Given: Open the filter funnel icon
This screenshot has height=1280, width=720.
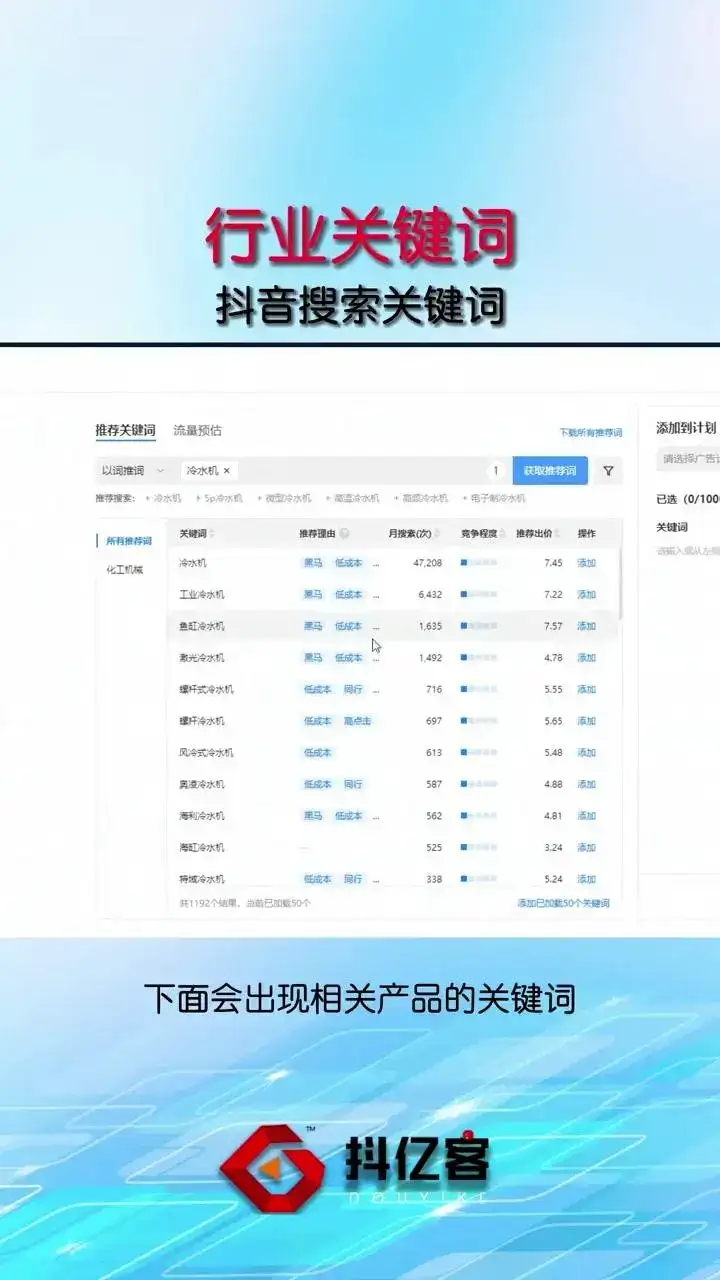Looking at the screenshot, I should [x=607, y=470].
